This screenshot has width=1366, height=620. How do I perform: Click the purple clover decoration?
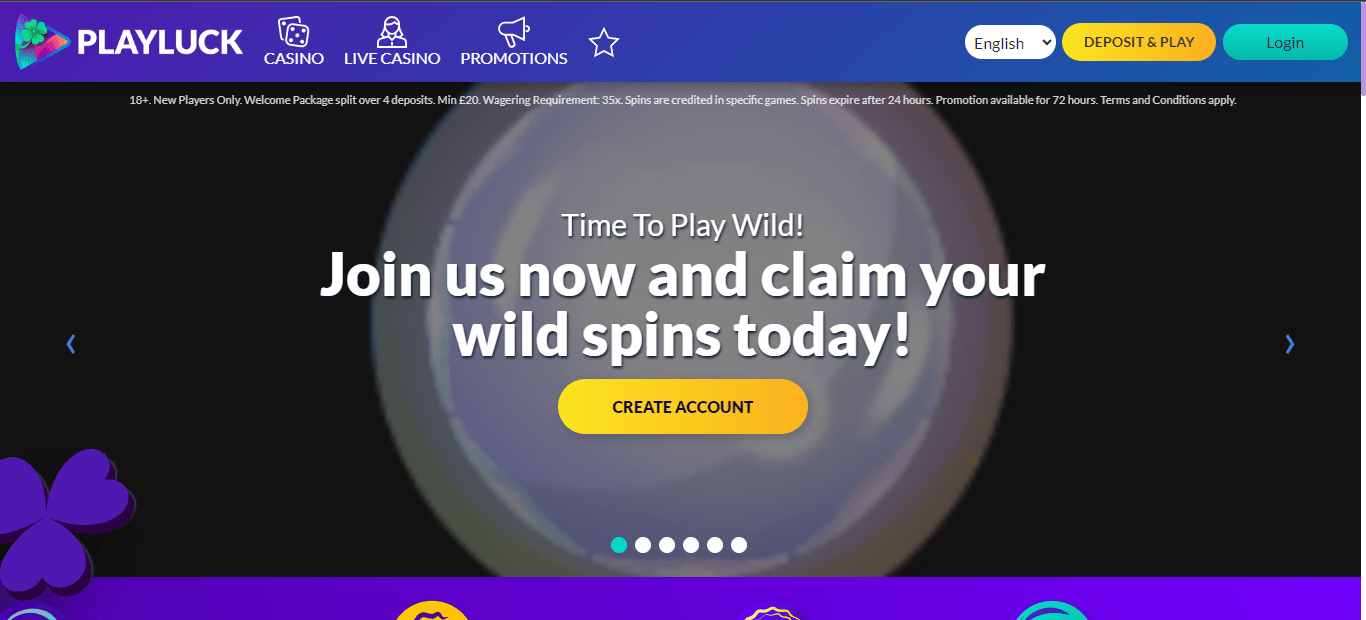pos(63,522)
